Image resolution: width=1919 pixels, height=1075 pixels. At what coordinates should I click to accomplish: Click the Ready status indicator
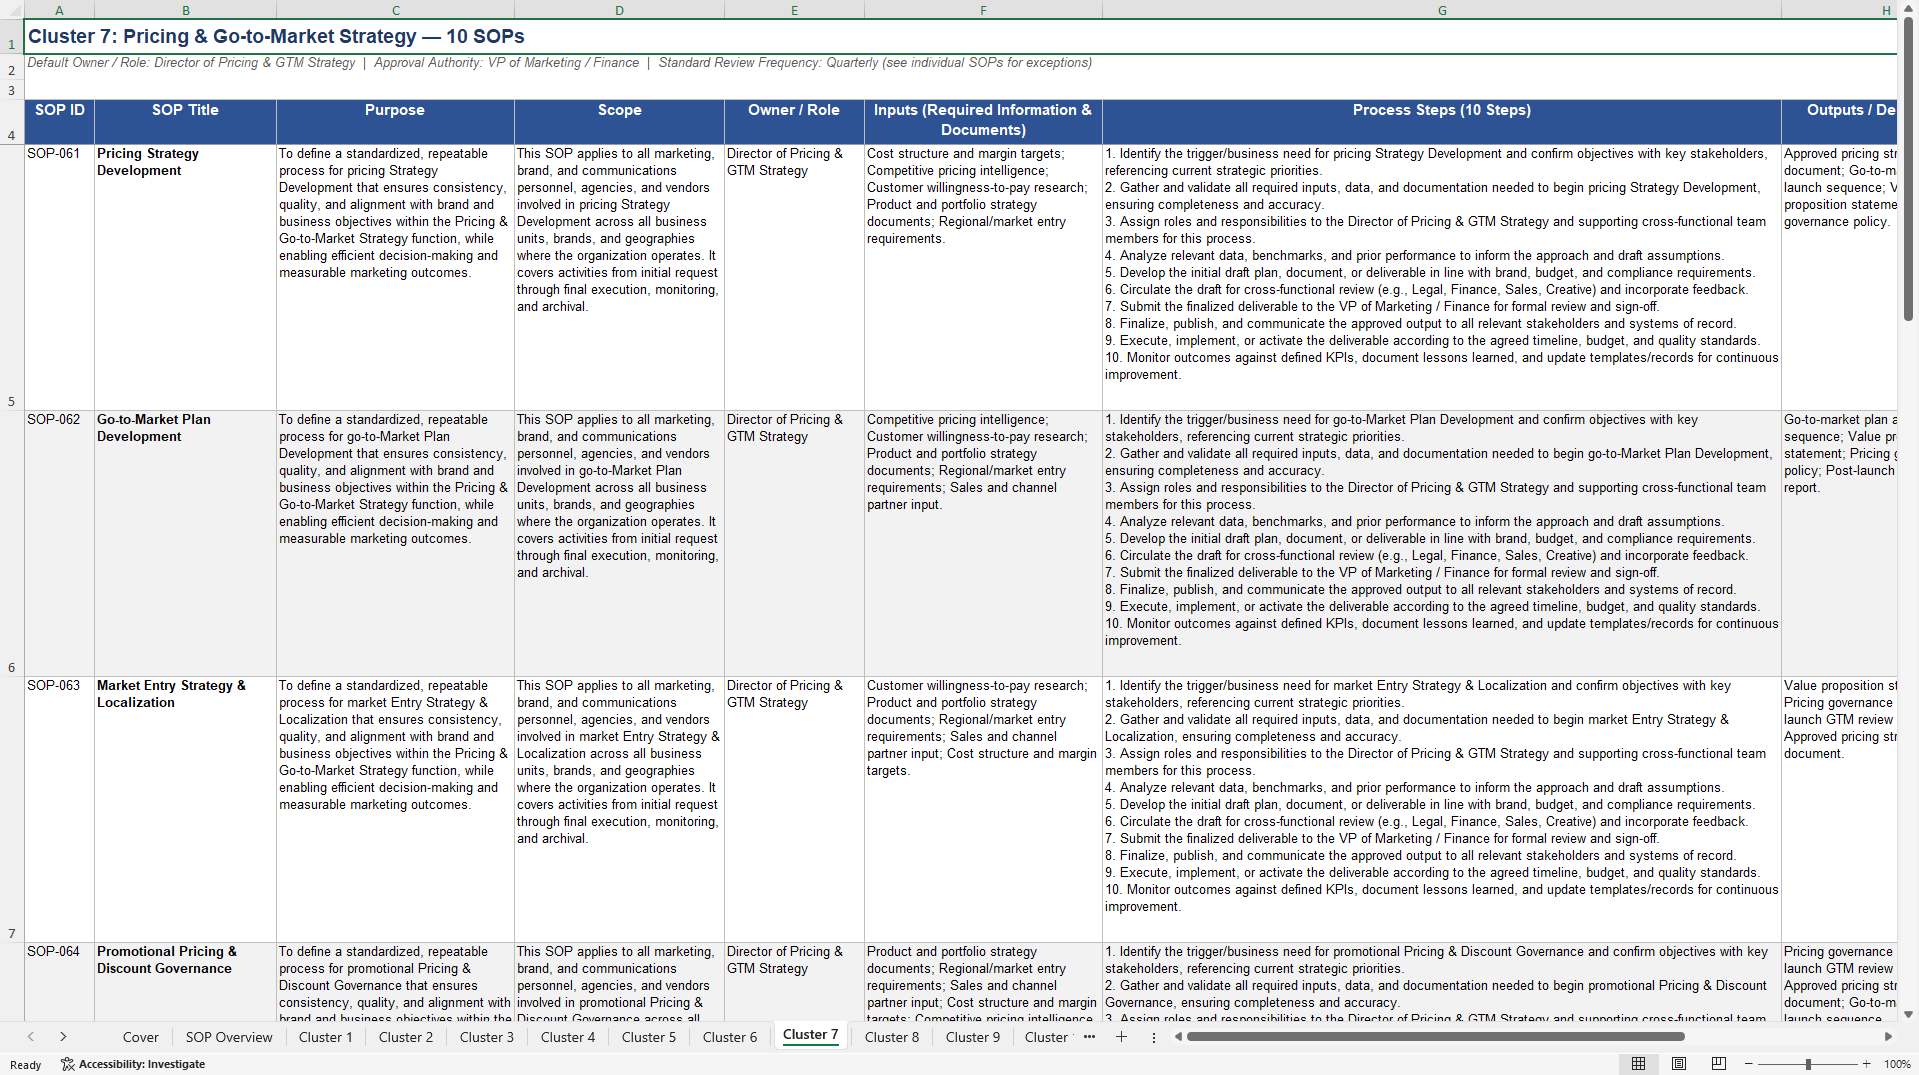[x=26, y=1064]
